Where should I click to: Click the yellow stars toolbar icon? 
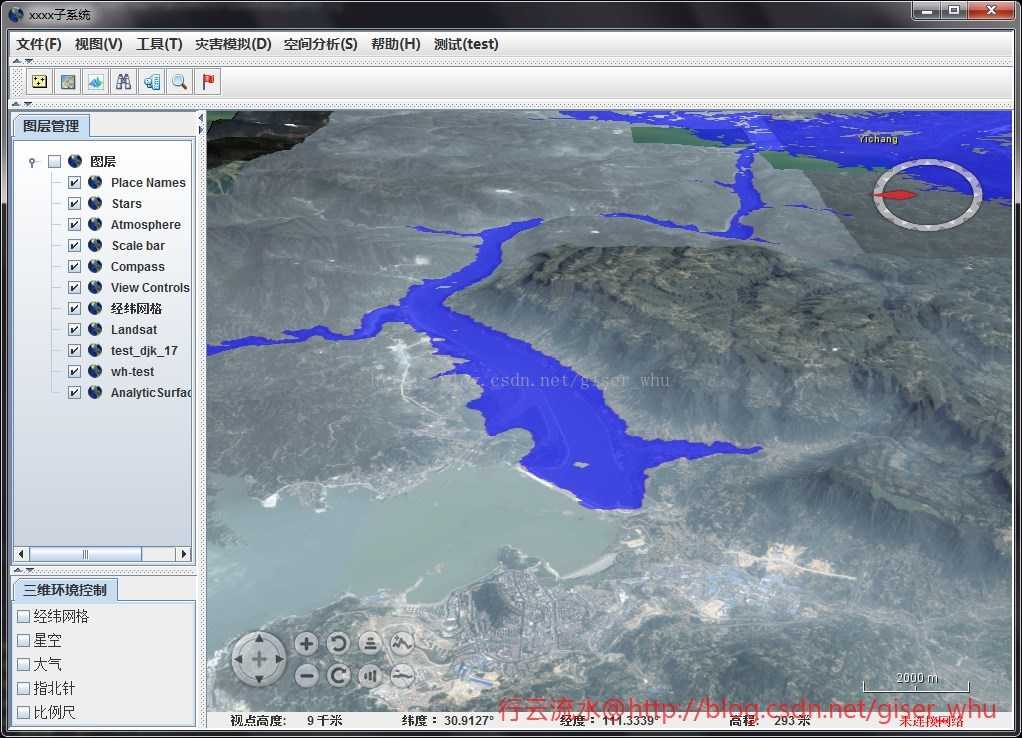39,82
